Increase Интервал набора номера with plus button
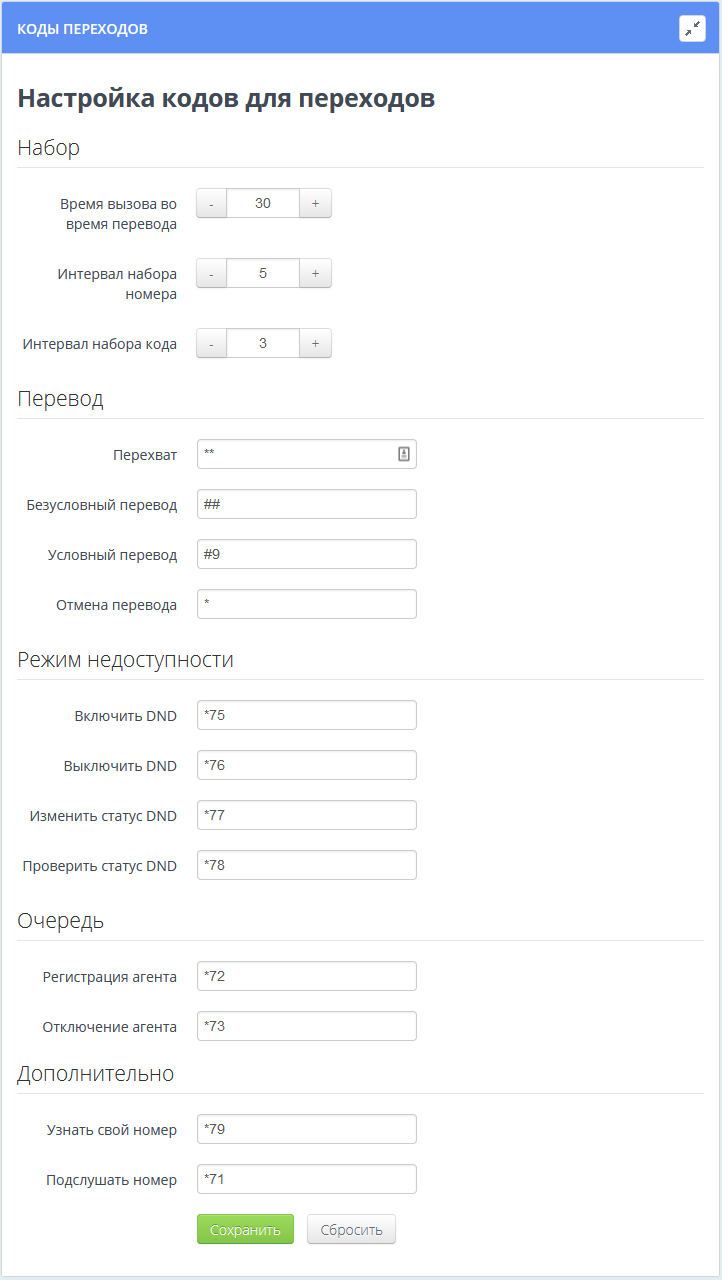 315,273
